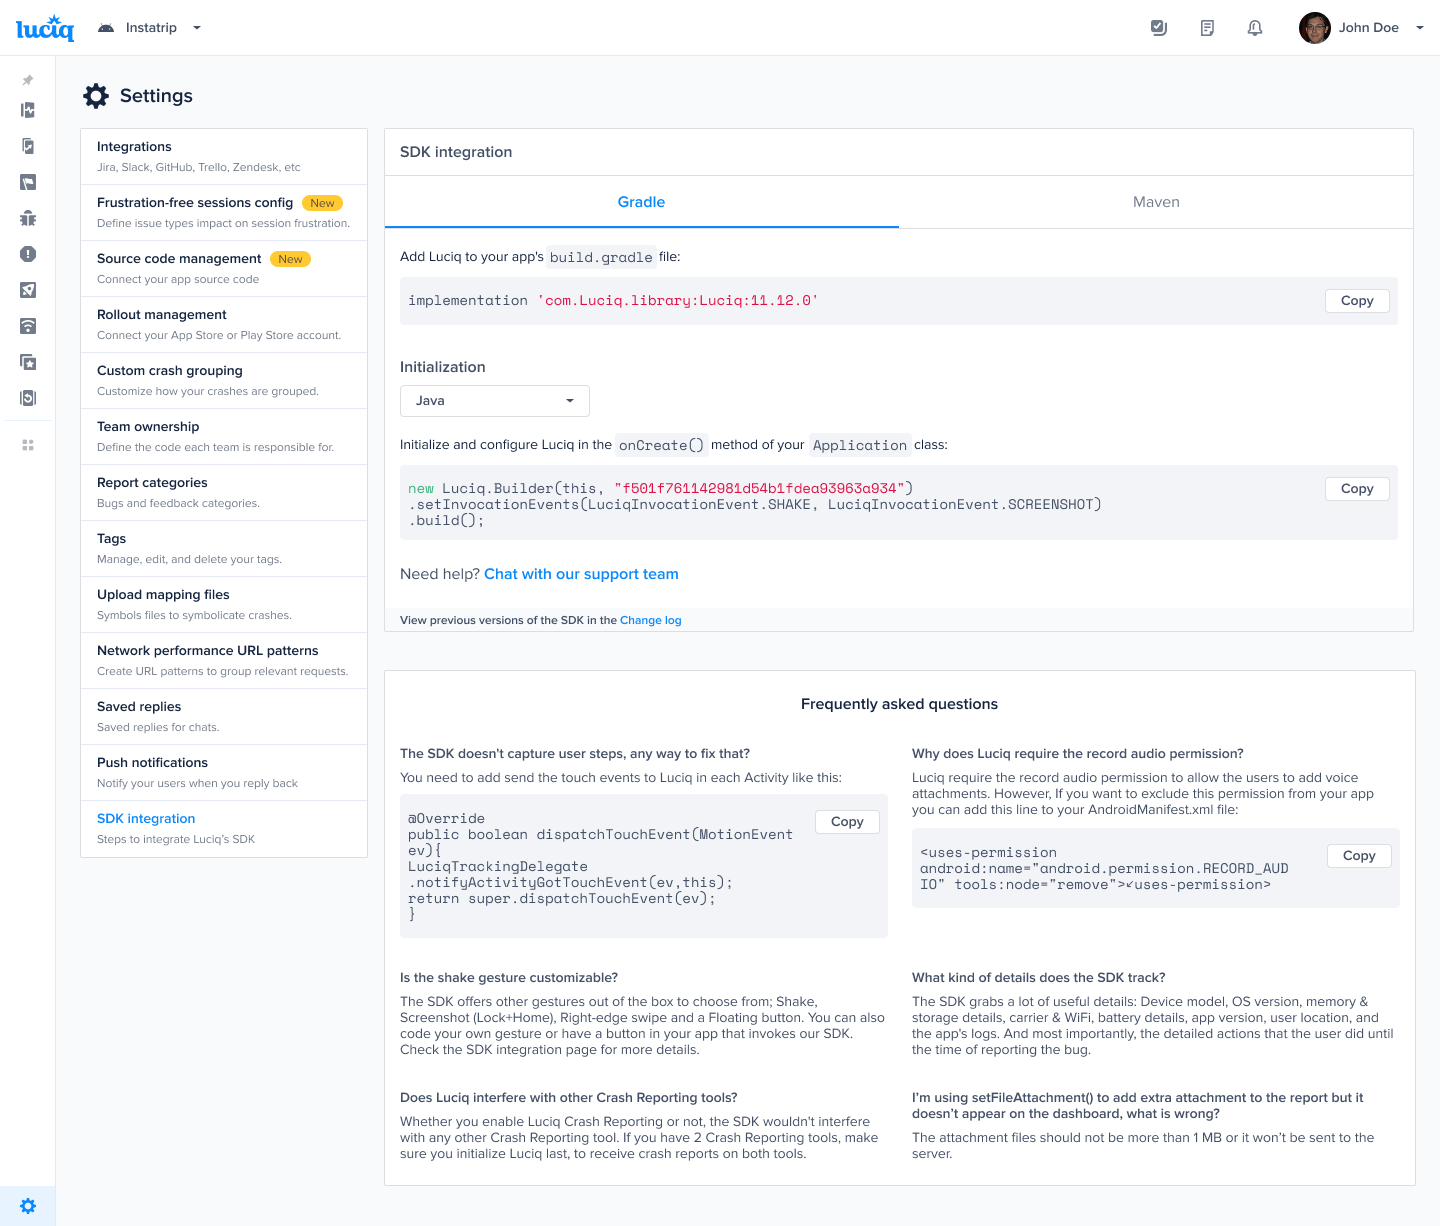Click the settings gear at sidebar bottom
Image resolution: width=1440 pixels, height=1226 pixels.
28,1206
